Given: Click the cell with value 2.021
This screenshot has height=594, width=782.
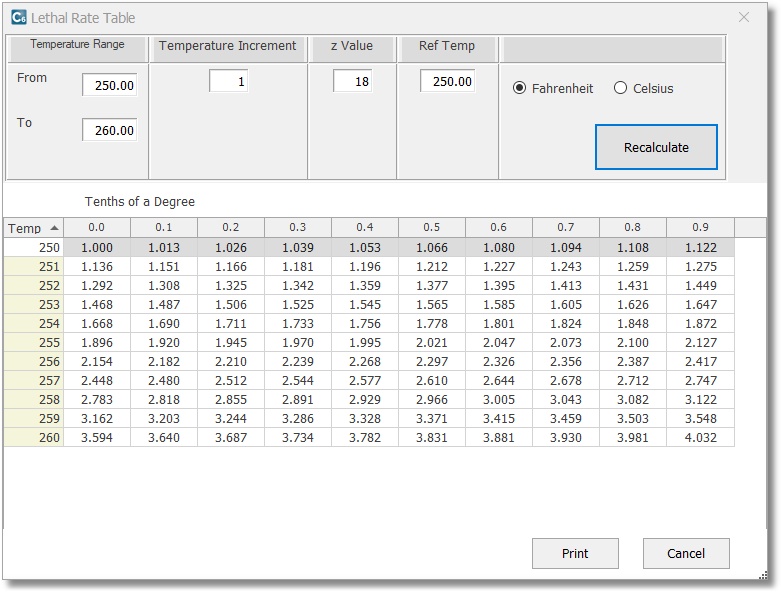Looking at the screenshot, I should 432,342.
